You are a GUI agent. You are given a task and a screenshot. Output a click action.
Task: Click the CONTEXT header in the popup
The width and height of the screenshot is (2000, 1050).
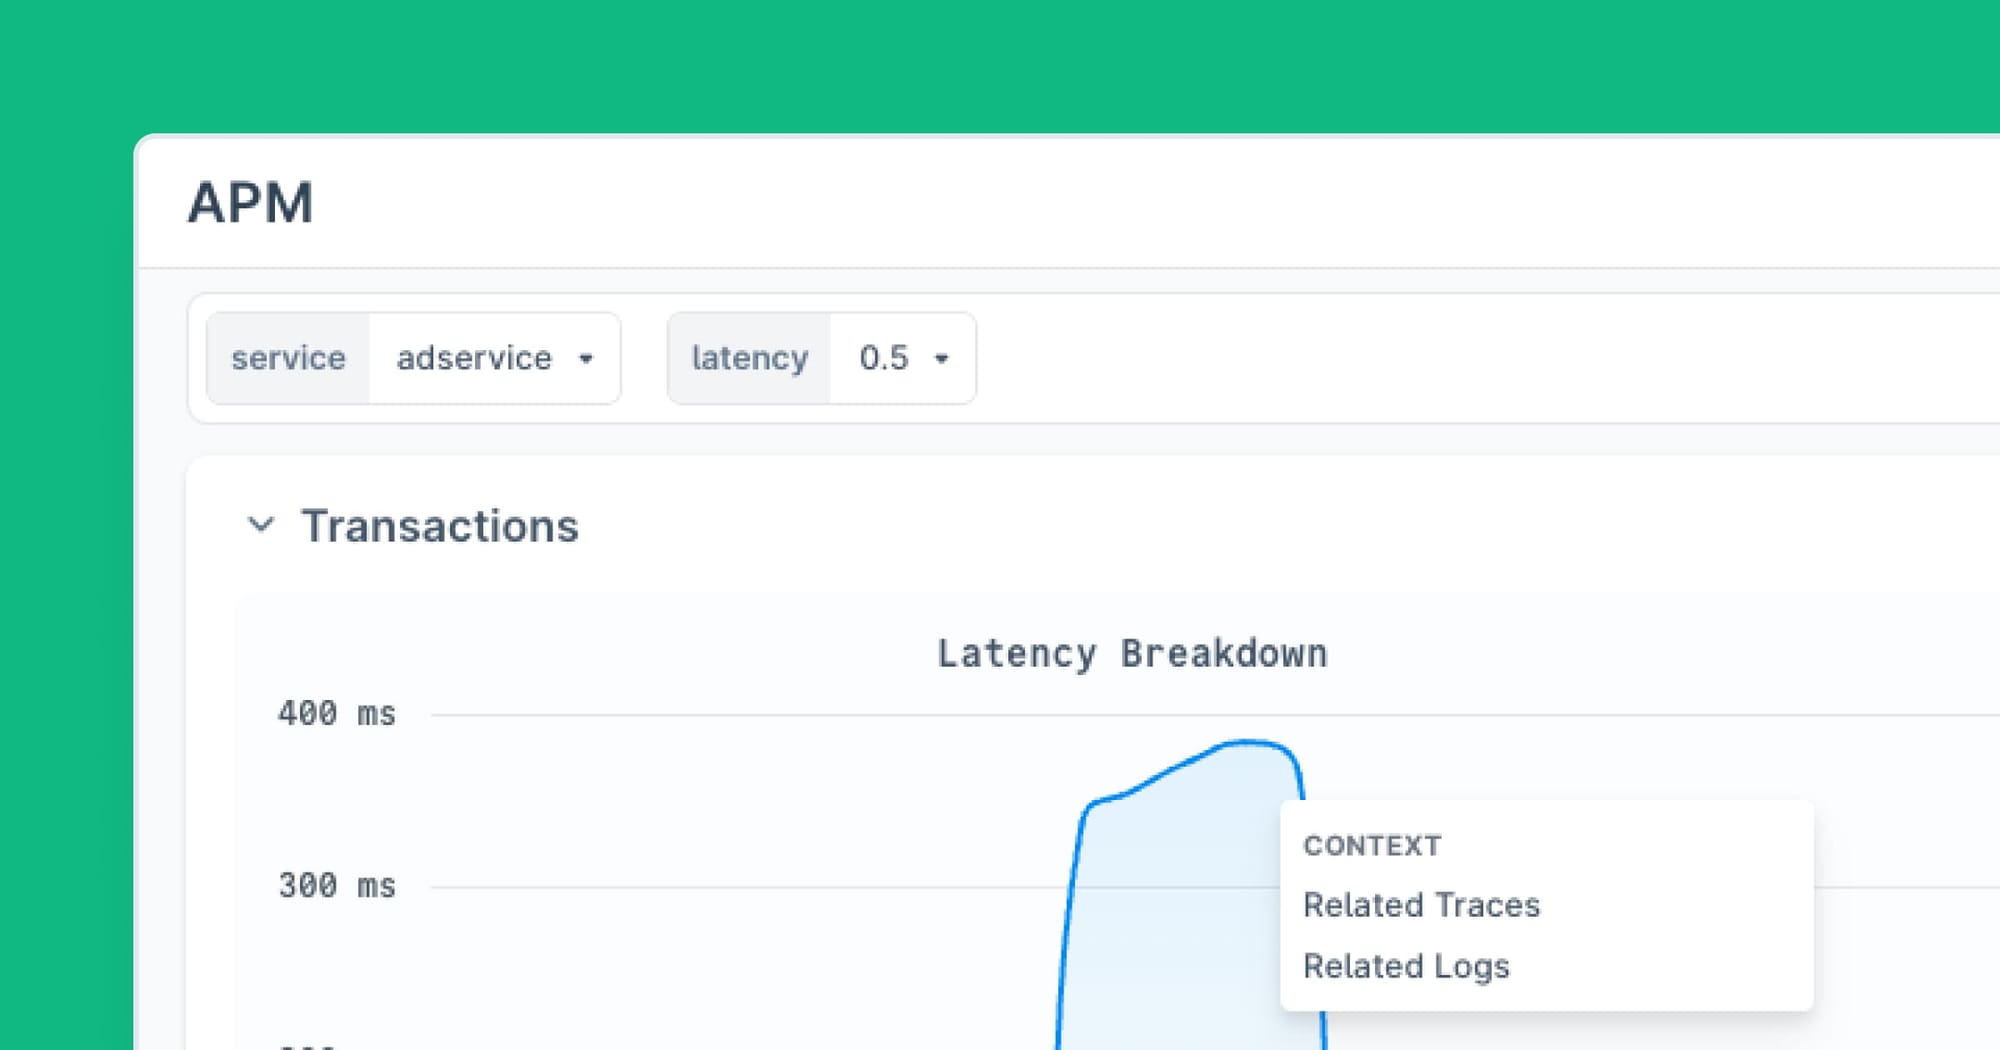tap(1371, 845)
